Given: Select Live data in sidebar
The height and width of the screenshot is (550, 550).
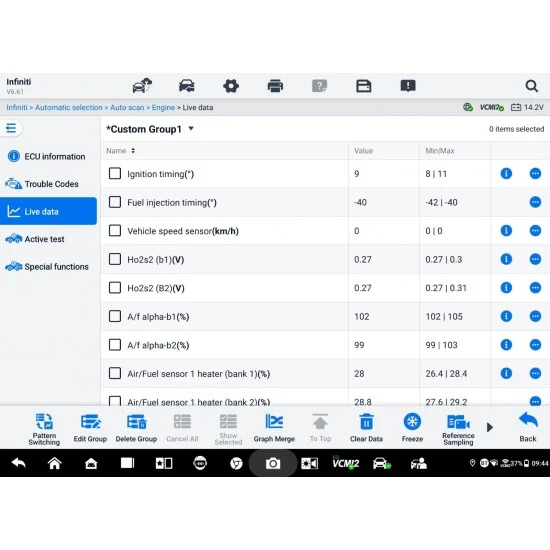Looking at the screenshot, I should tap(48, 211).
